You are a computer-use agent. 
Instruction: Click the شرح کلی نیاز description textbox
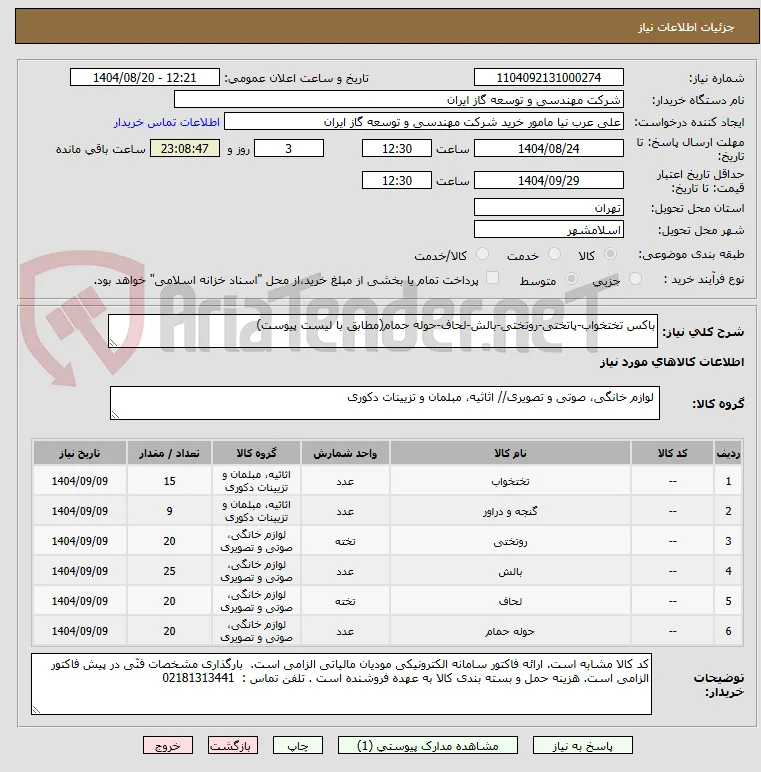coord(383,331)
